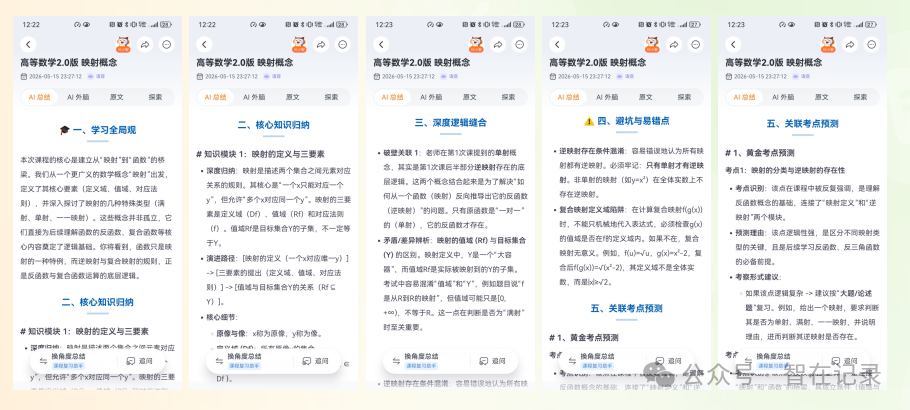The image size is (910, 410).
Task: Tap 换角度总结 on the 关联考点预测 screen
Action: tap(774, 360)
